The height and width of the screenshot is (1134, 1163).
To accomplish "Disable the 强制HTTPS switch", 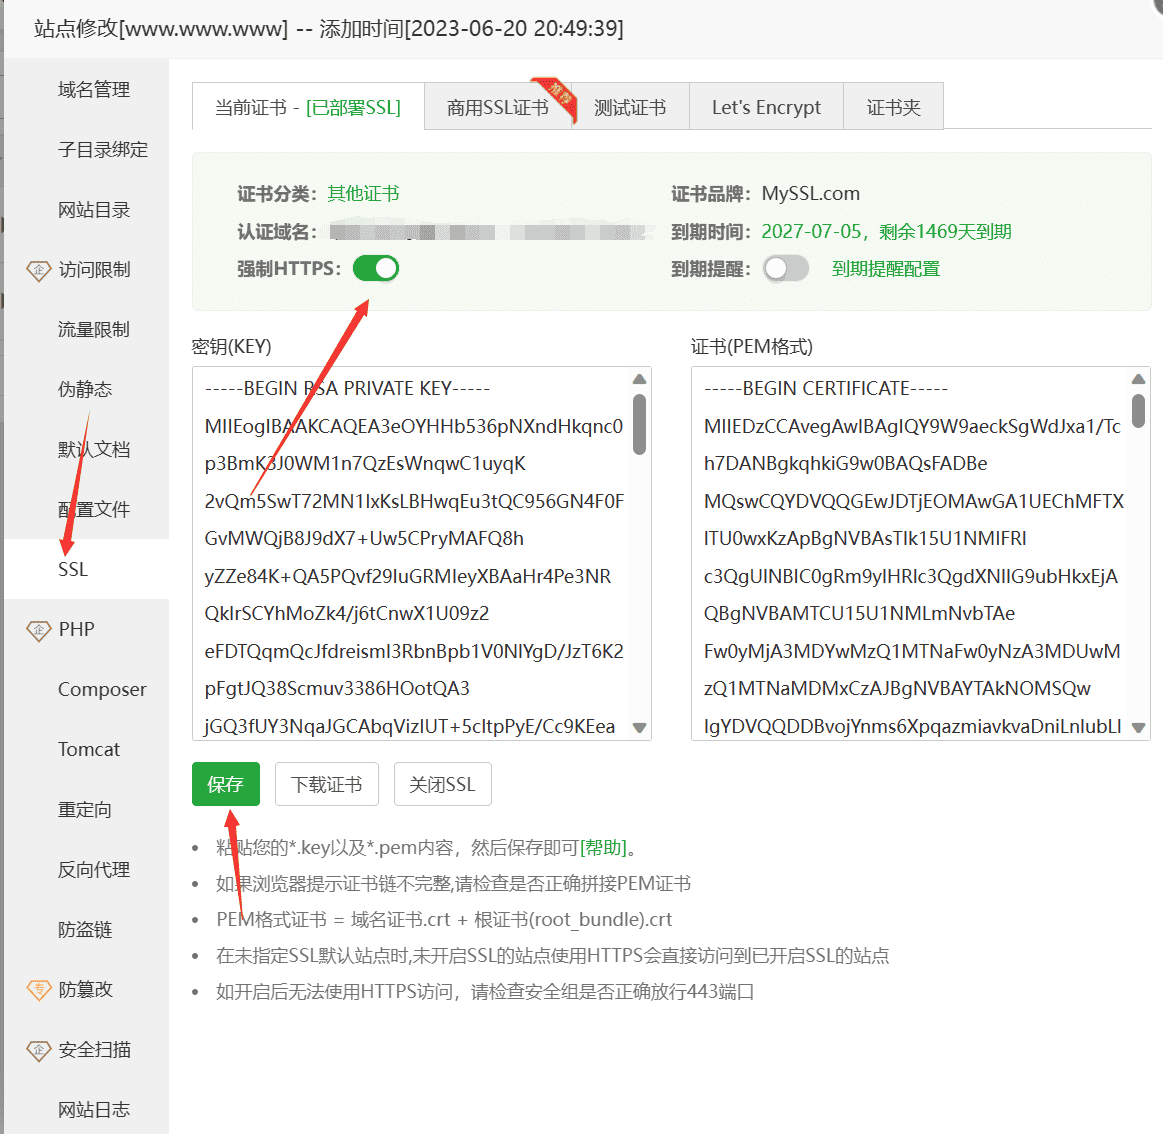I will pyautogui.click(x=375, y=268).
